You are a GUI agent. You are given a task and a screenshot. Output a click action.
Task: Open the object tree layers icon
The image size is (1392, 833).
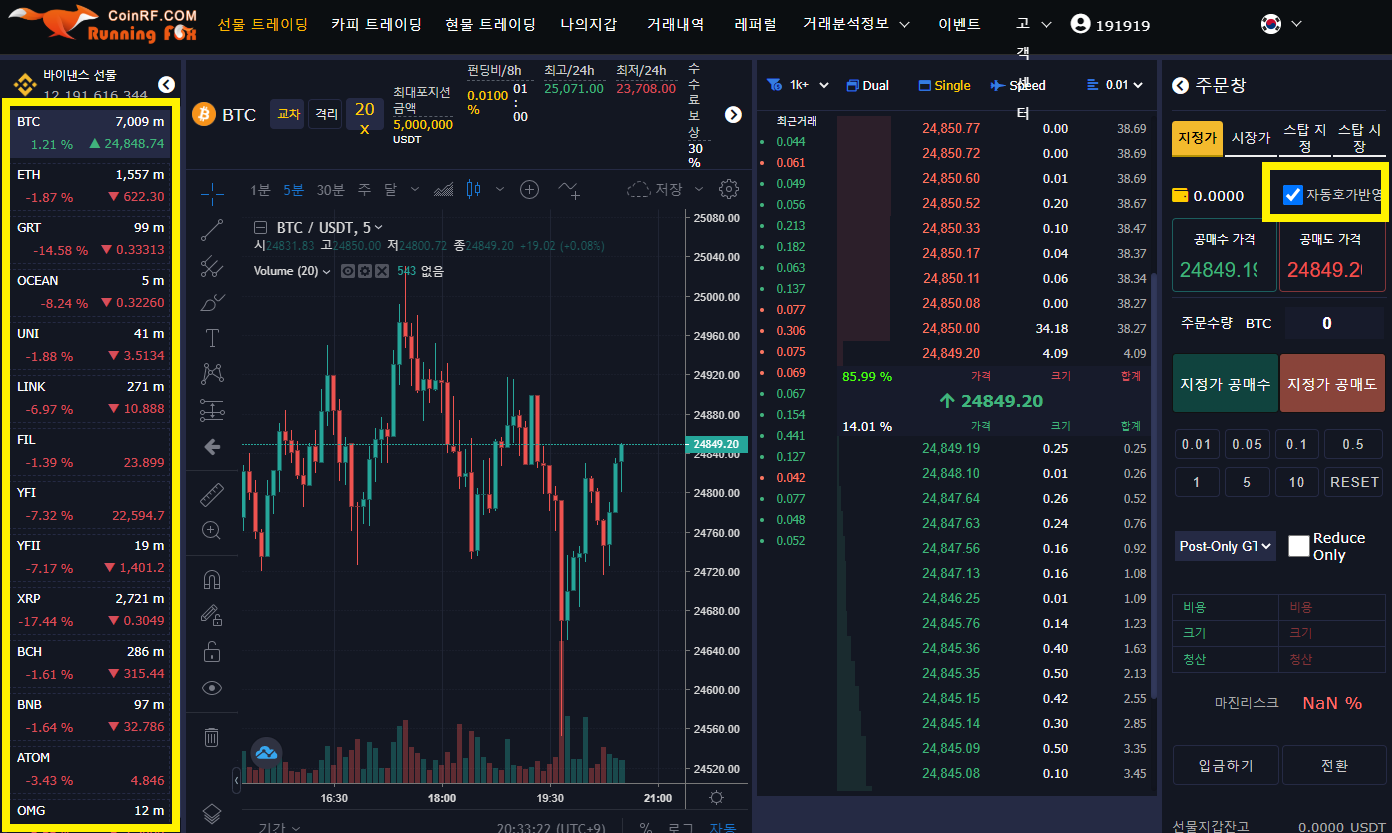212,813
